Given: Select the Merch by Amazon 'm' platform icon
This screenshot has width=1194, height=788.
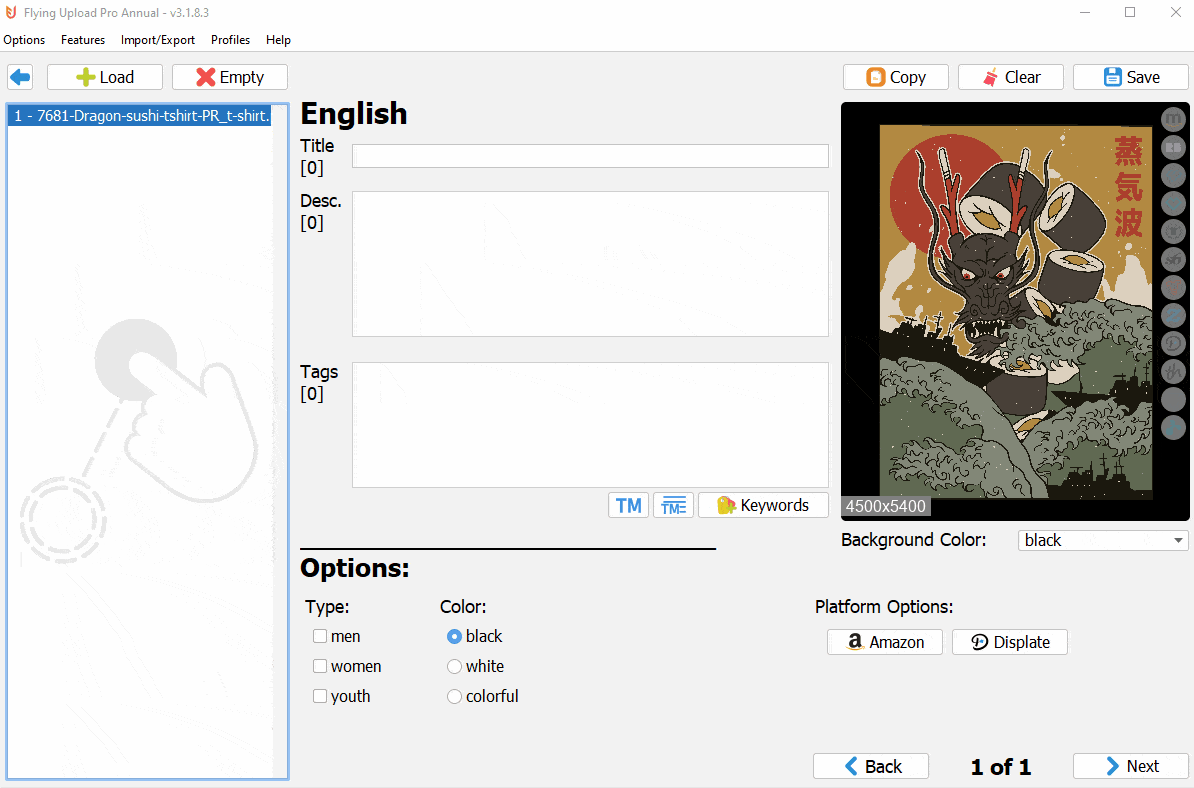Looking at the screenshot, I should [1173, 119].
